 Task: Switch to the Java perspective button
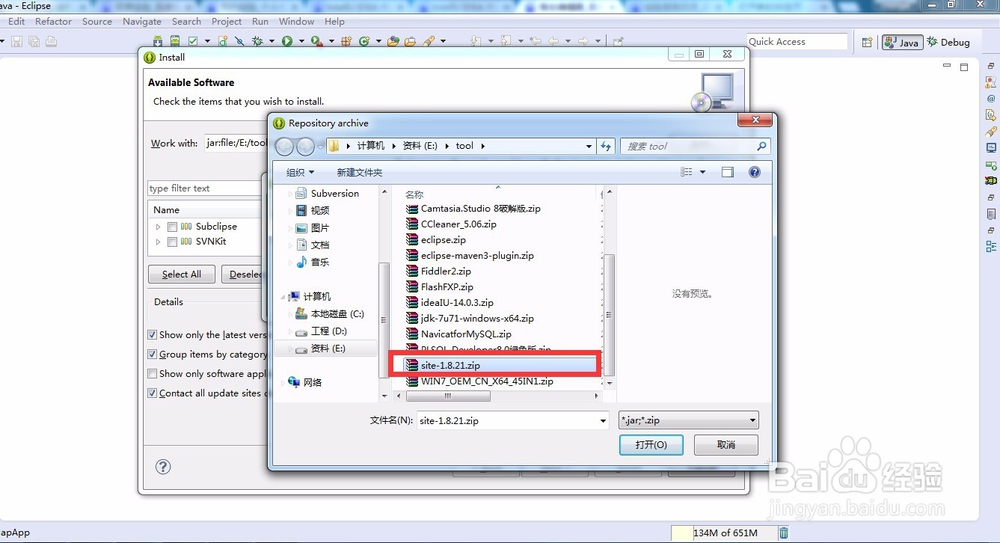[x=902, y=42]
